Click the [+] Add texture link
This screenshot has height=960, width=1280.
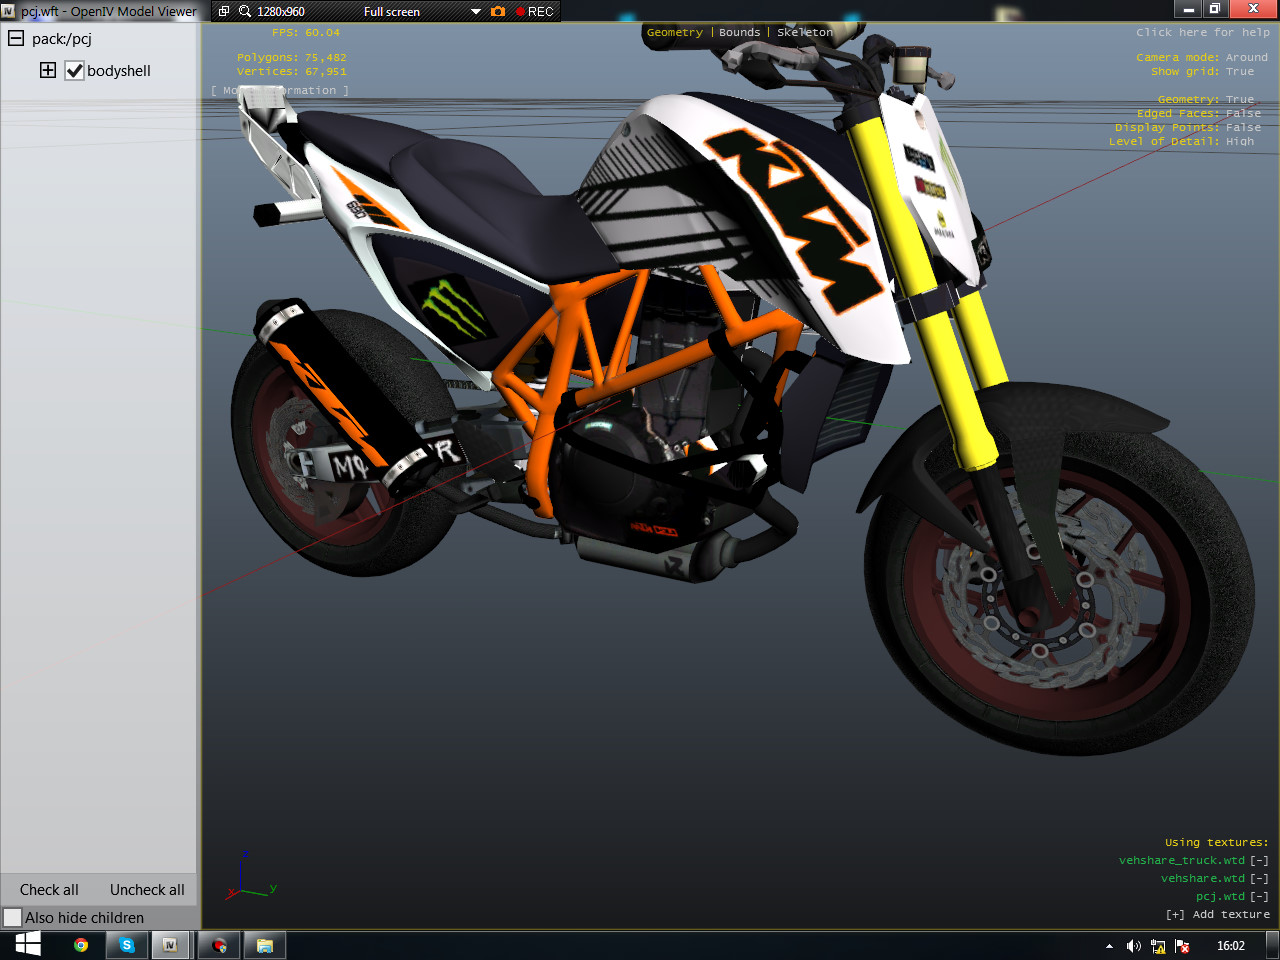click(x=1218, y=914)
